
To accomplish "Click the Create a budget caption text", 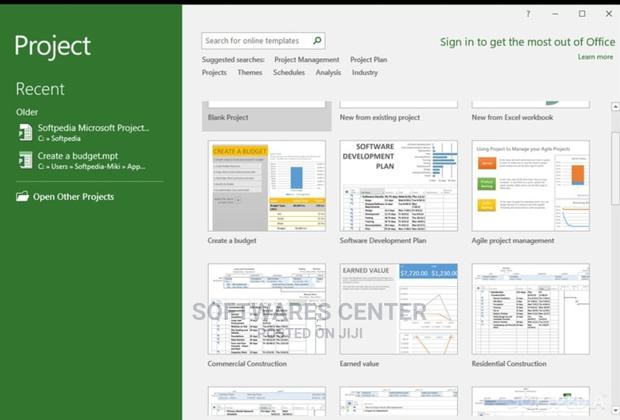I will tap(232, 240).
